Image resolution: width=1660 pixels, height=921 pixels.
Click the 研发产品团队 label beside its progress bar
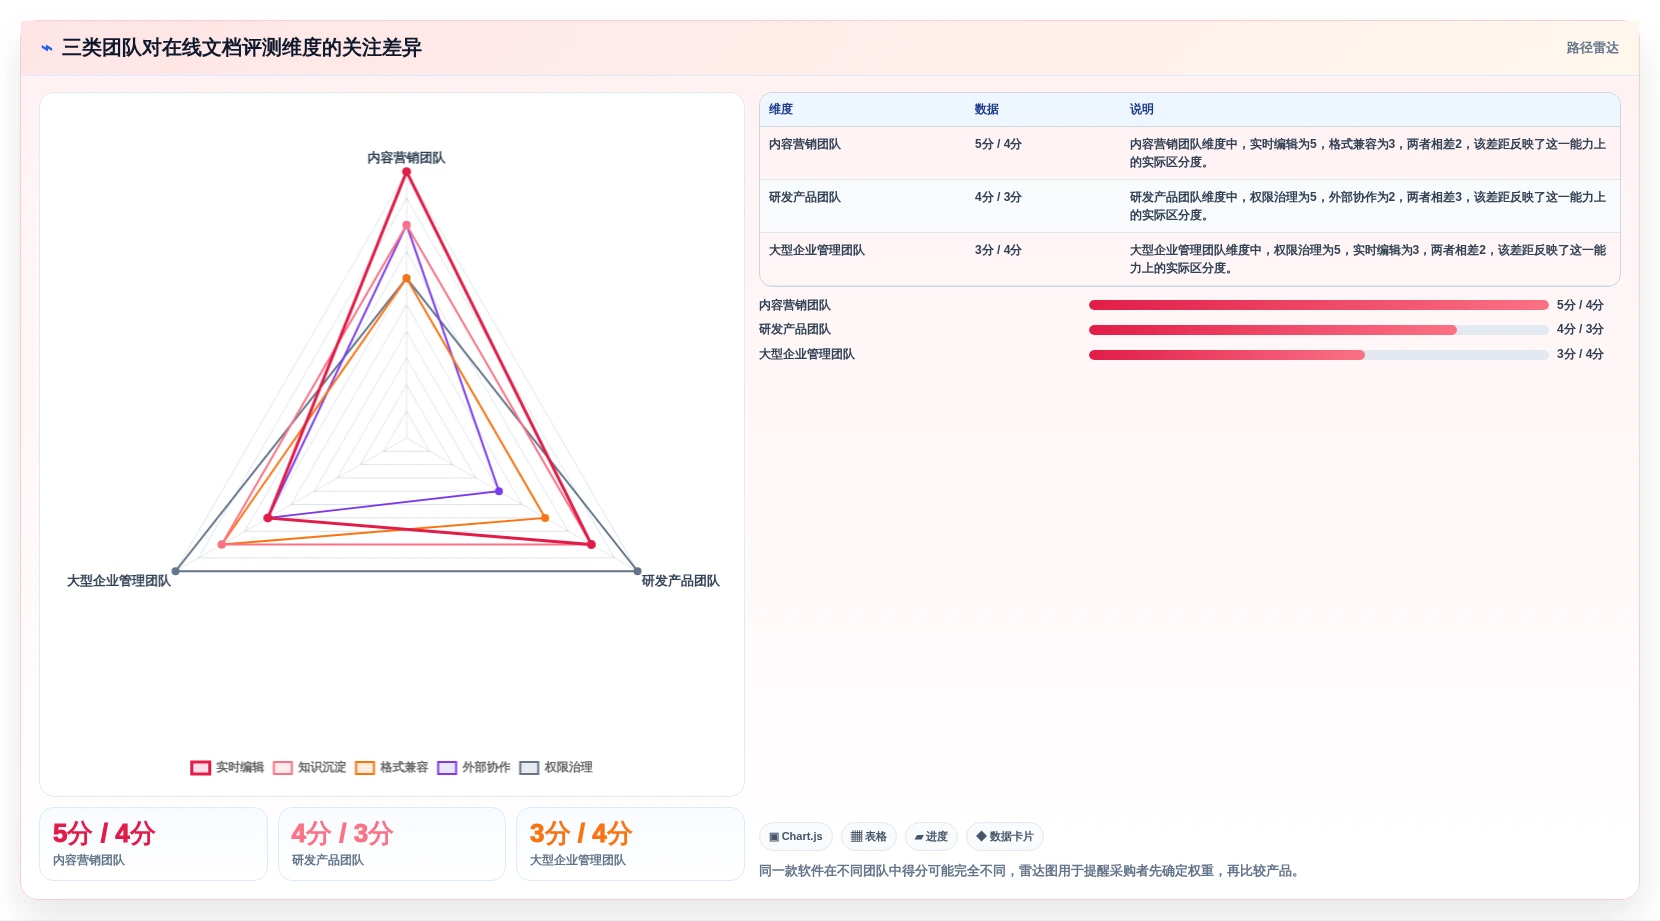click(x=795, y=329)
